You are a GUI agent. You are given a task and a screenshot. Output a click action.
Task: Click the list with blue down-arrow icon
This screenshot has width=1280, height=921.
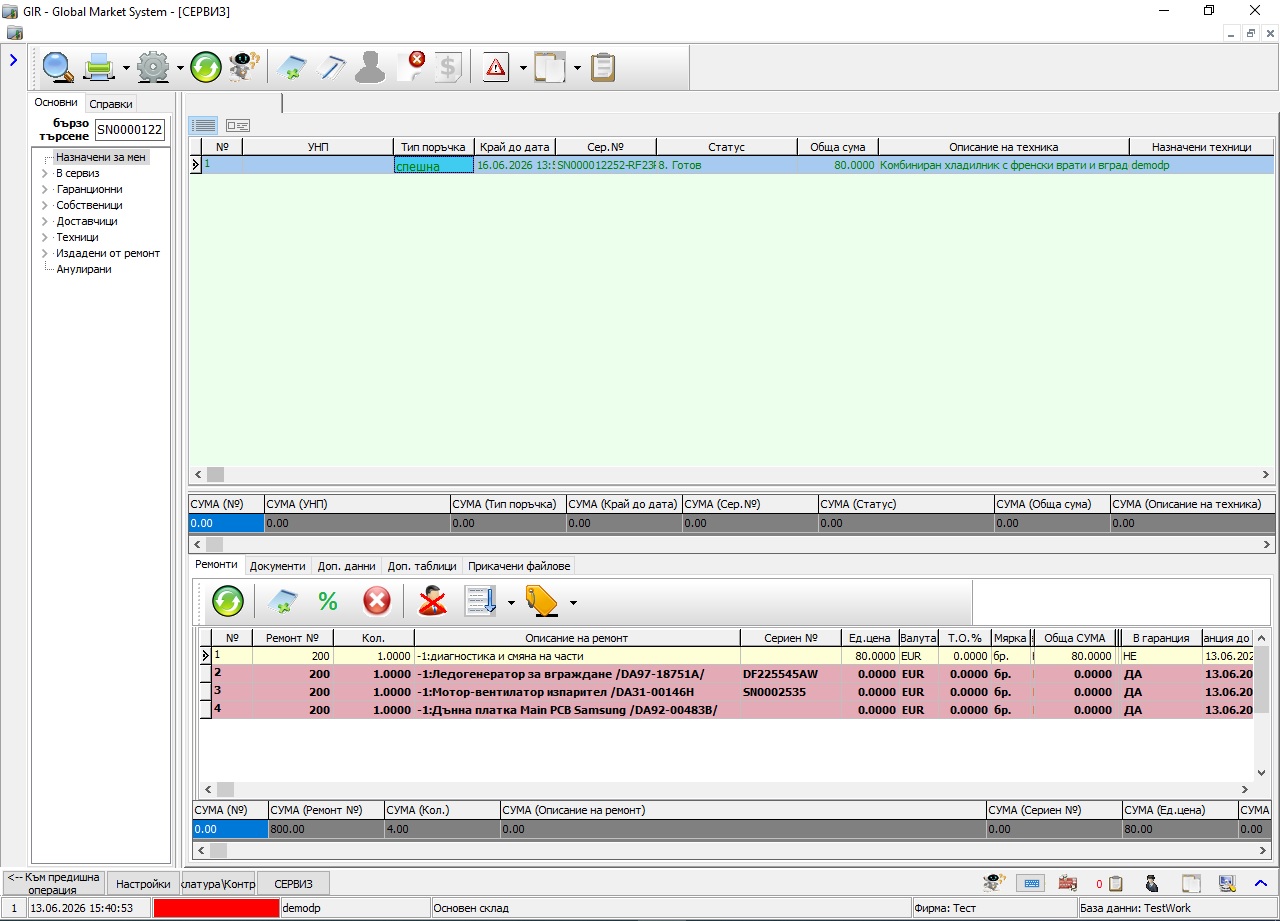point(481,601)
